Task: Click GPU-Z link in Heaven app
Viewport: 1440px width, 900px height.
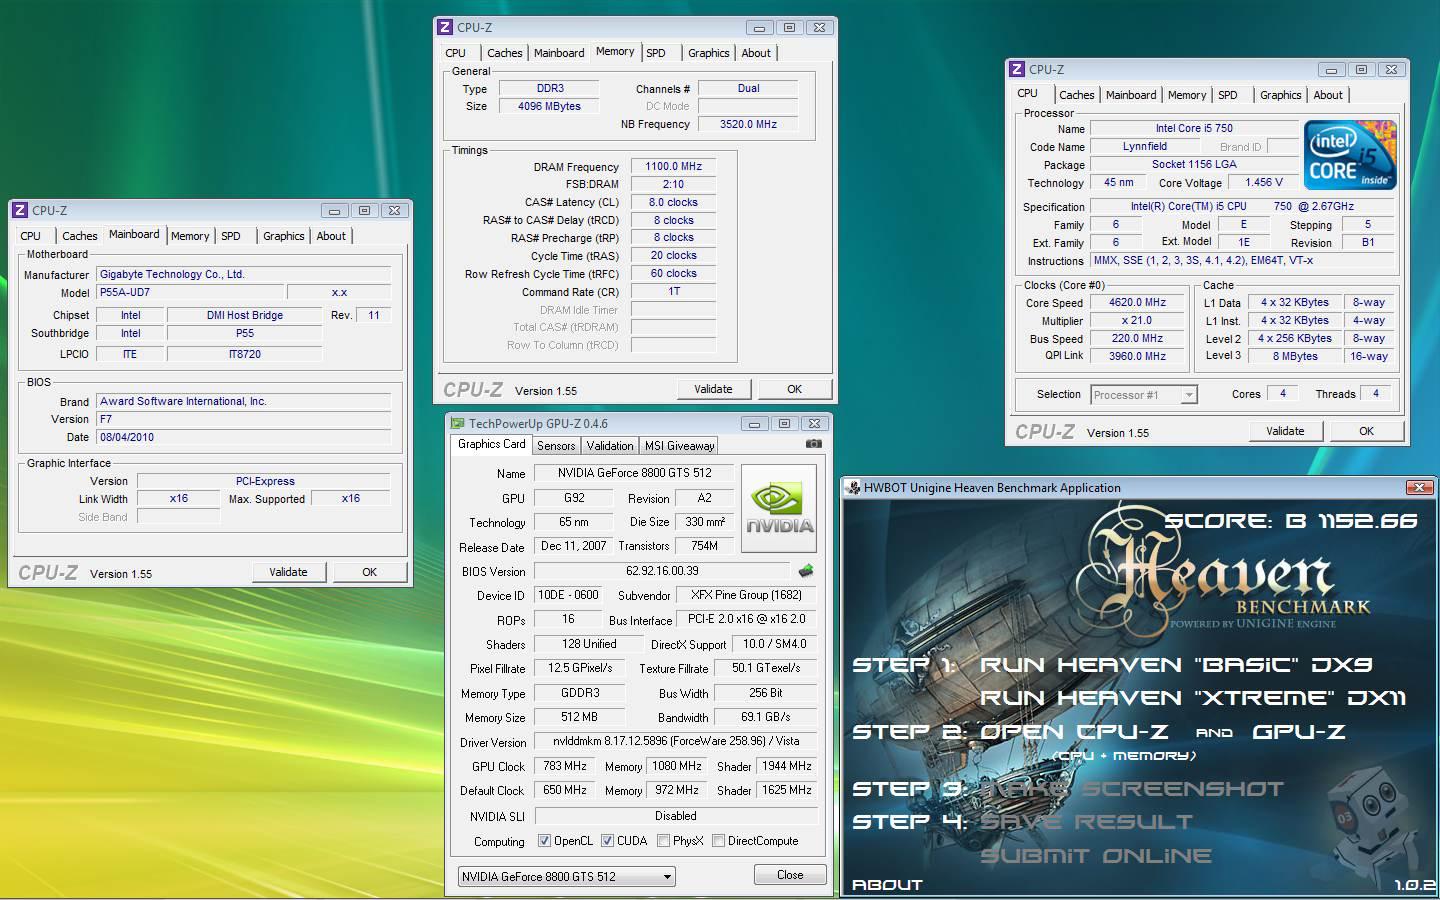Action: (x=1299, y=732)
